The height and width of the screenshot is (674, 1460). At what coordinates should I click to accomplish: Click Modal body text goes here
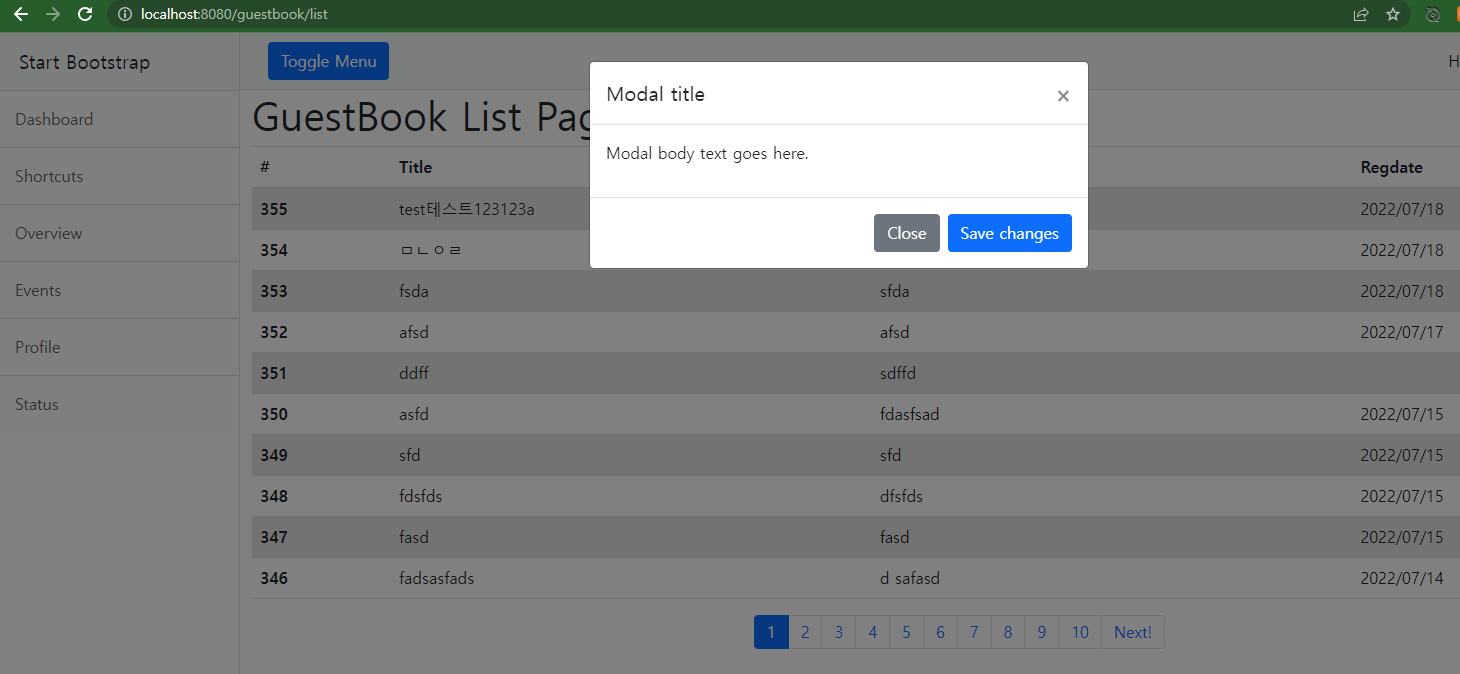pyautogui.click(x=707, y=154)
